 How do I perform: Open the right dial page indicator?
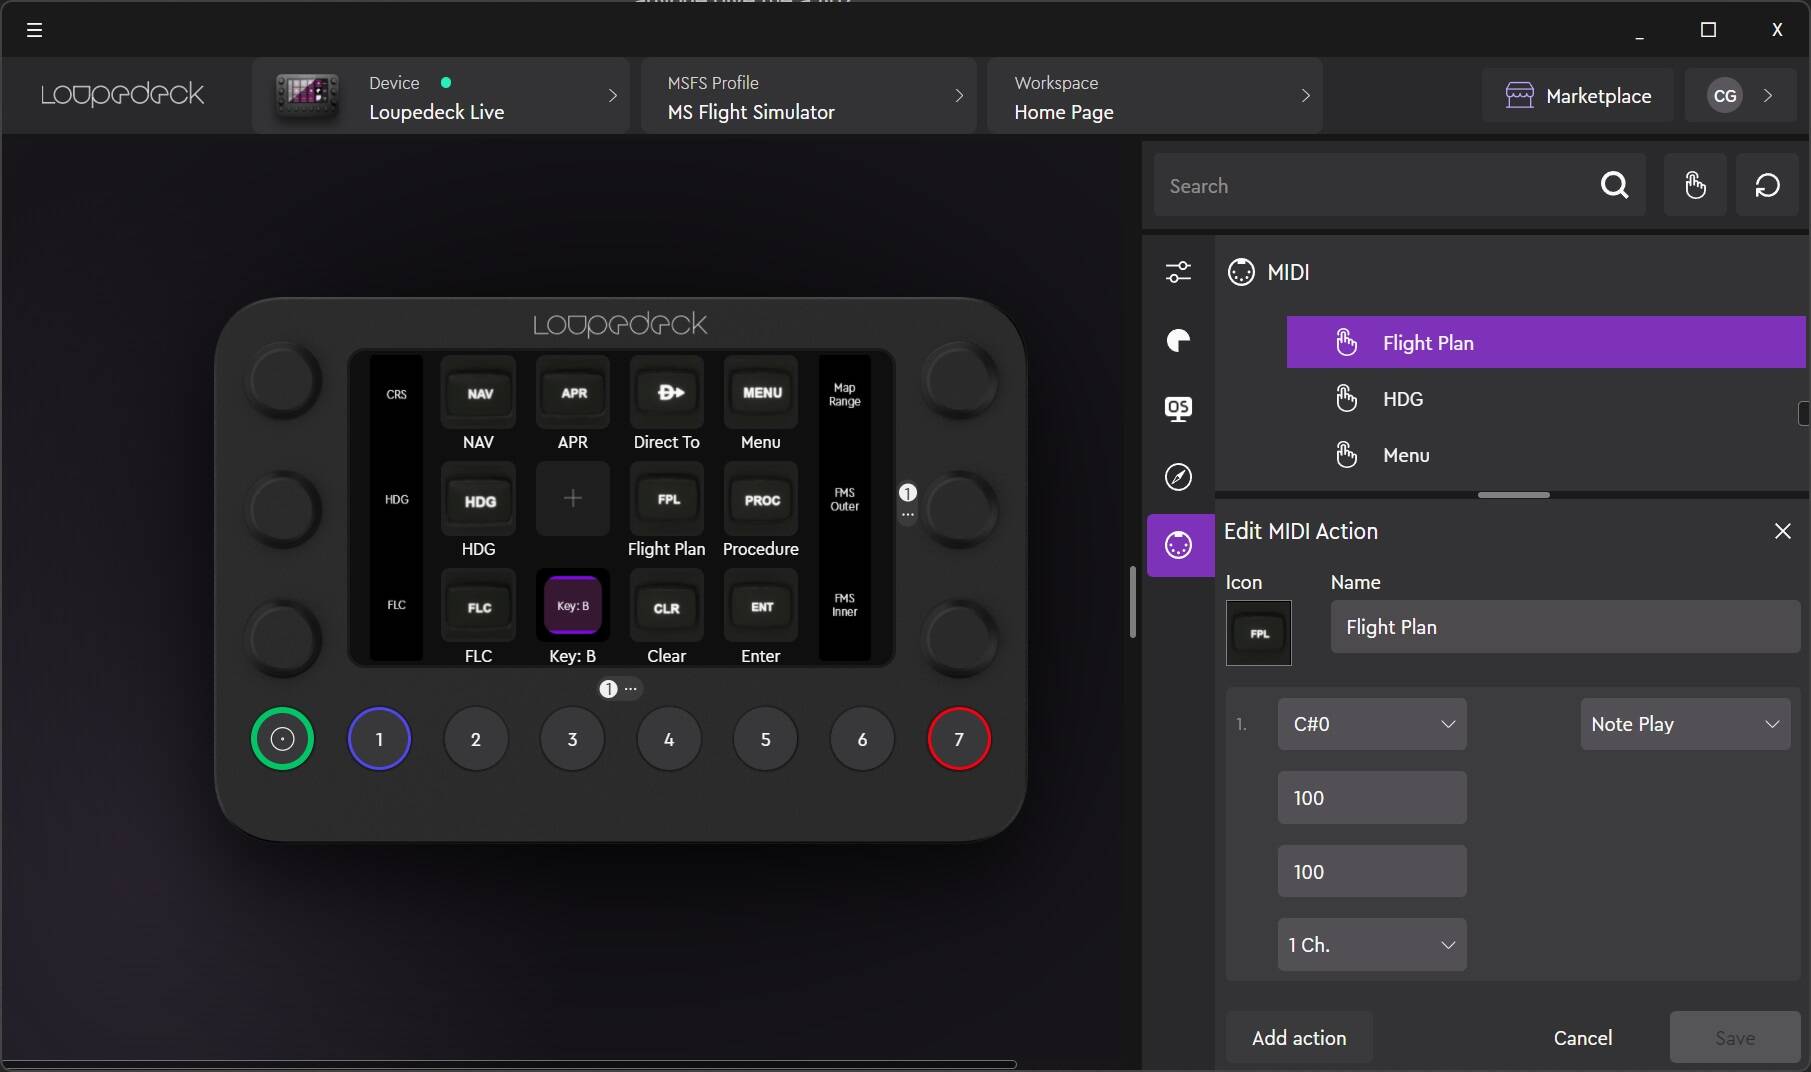[x=907, y=502]
